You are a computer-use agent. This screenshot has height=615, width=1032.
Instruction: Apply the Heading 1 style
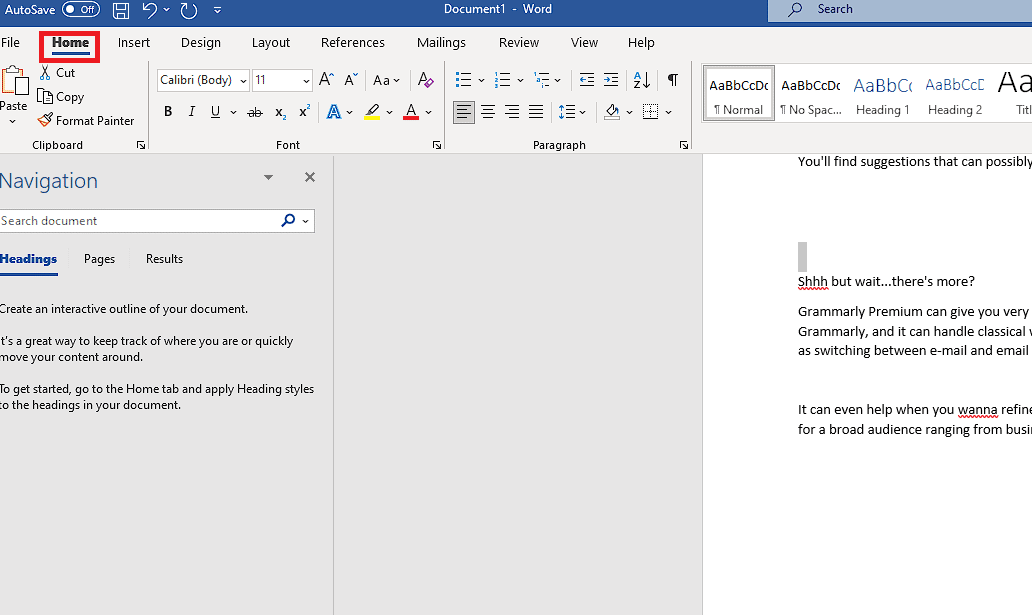click(x=882, y=97)
